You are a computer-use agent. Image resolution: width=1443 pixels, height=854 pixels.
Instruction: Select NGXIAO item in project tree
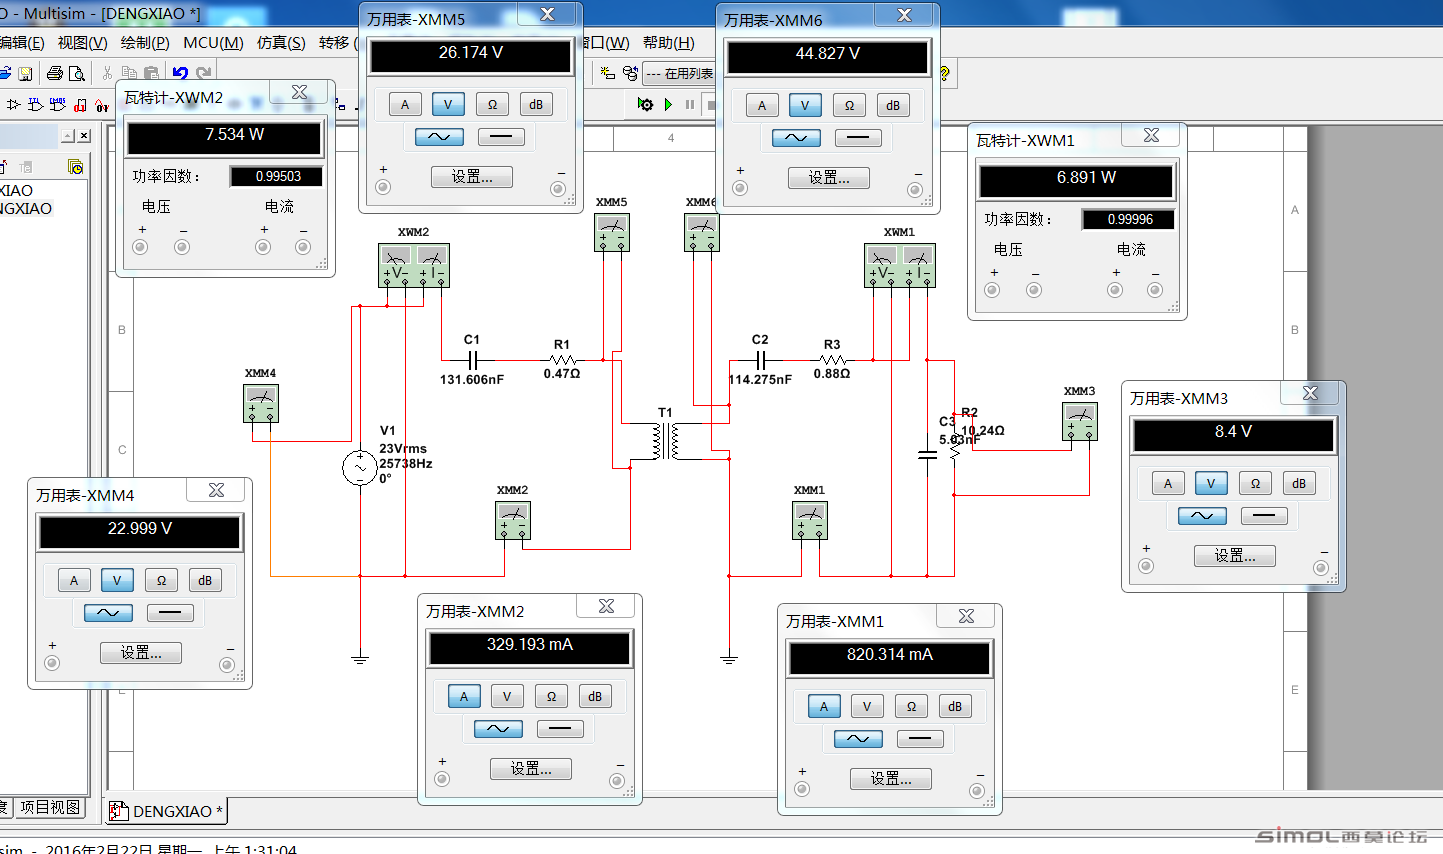click(x=26, y=208)
